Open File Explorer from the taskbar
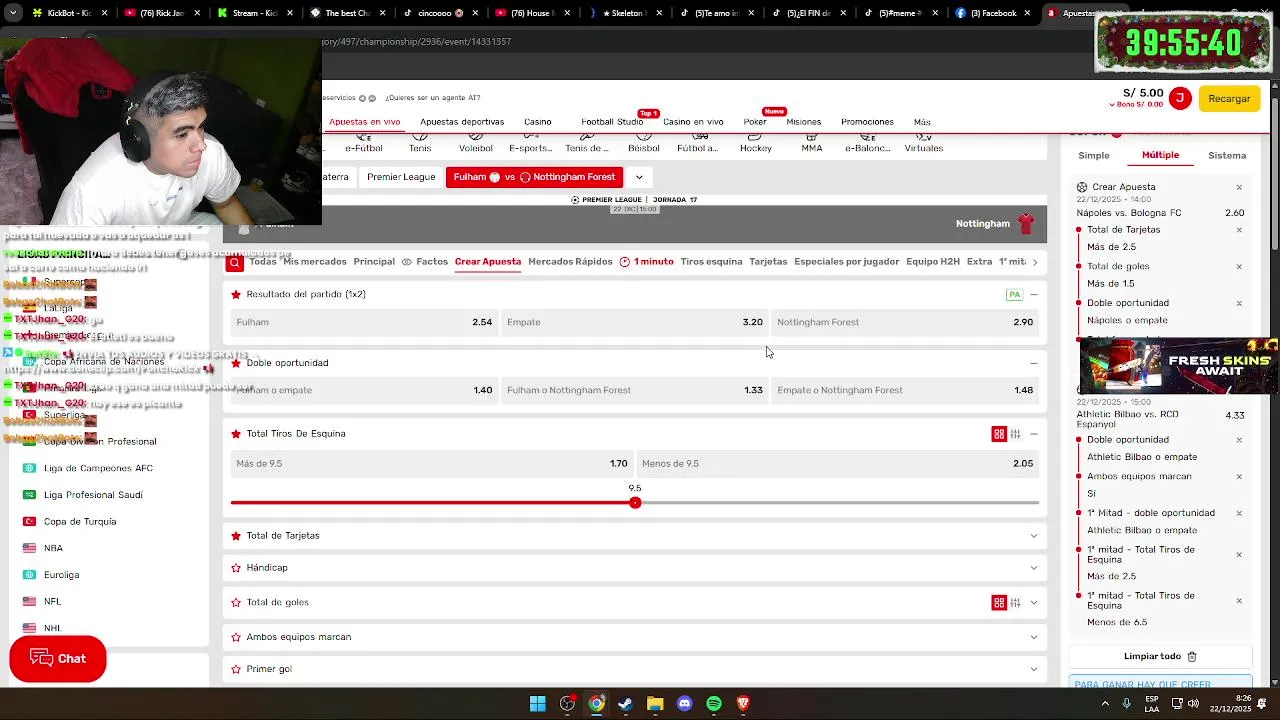The width and height of the screenshot is (1280, 720). point(655,703)
